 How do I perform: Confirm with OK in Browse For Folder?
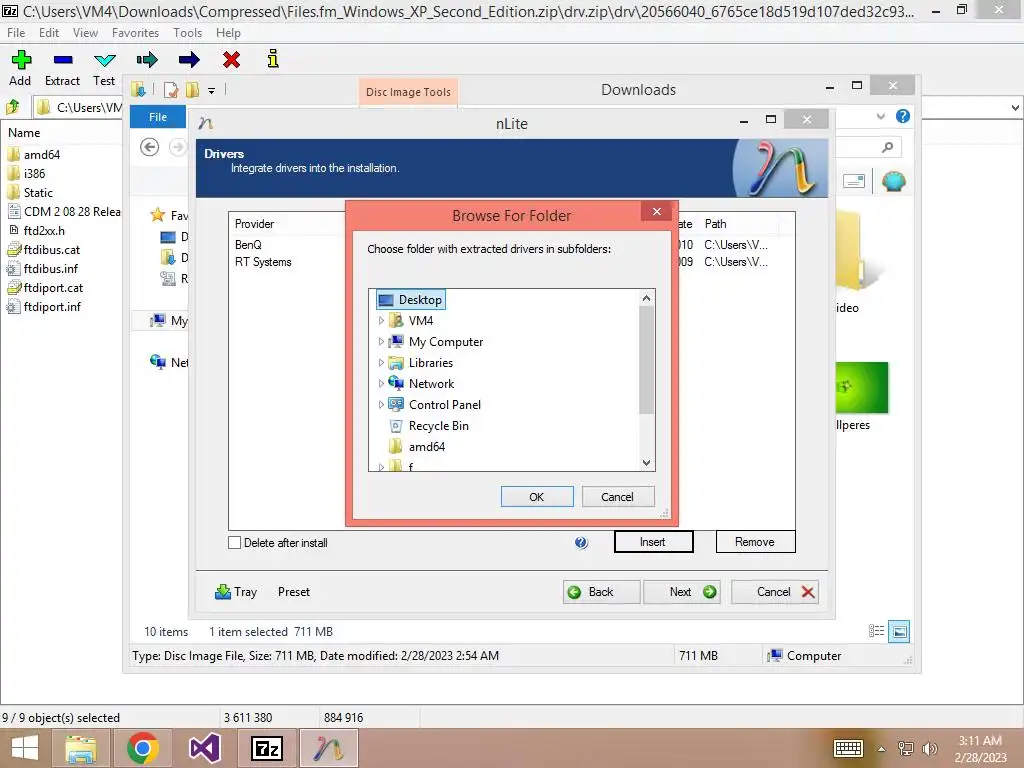537,496
